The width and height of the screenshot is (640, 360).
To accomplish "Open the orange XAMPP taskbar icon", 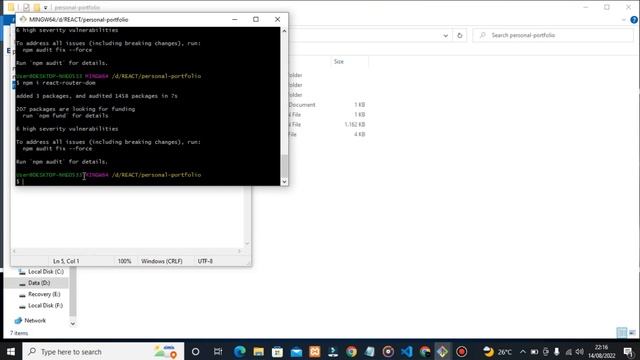I will 315,351.
